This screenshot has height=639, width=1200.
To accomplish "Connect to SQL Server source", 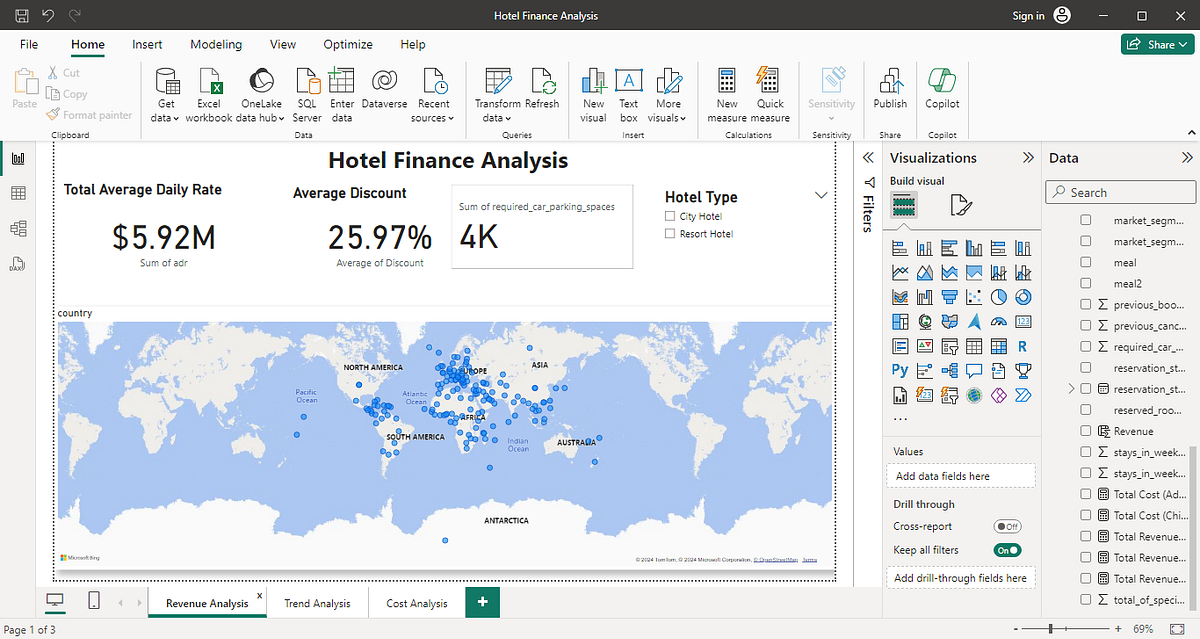I will click(x=307, y=95).
